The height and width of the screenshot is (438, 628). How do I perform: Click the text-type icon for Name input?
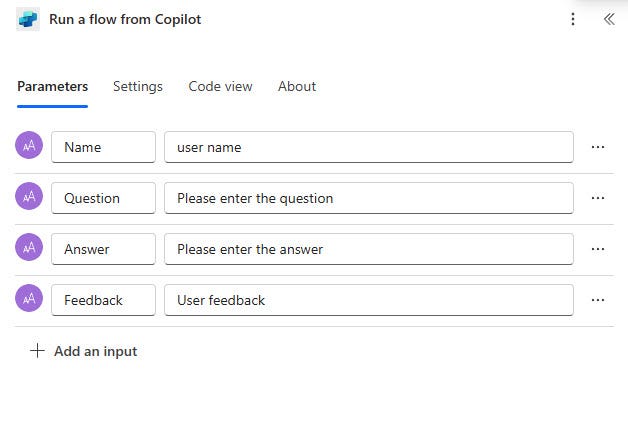coord(29,145)
